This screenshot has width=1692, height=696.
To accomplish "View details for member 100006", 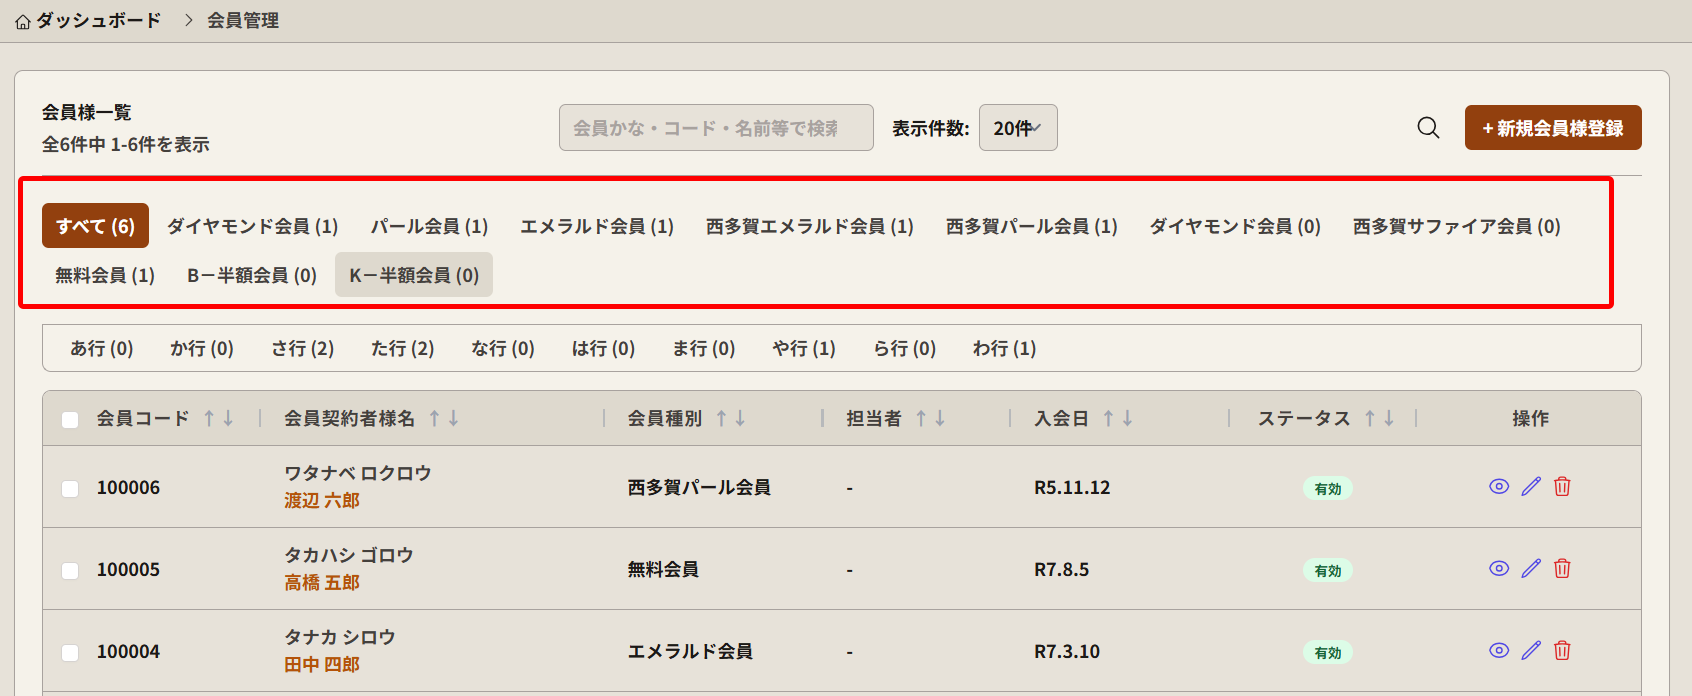I will 1498,487.
